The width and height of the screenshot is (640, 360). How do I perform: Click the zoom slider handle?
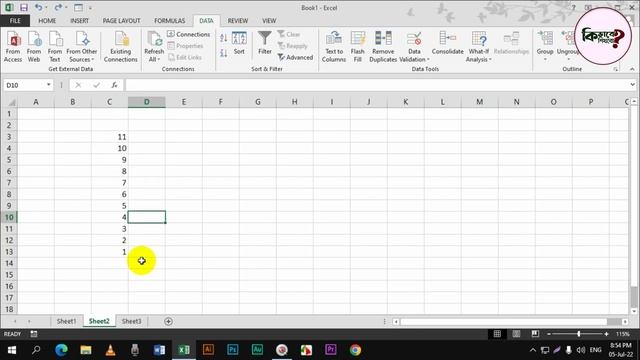(x=579, y=334)
